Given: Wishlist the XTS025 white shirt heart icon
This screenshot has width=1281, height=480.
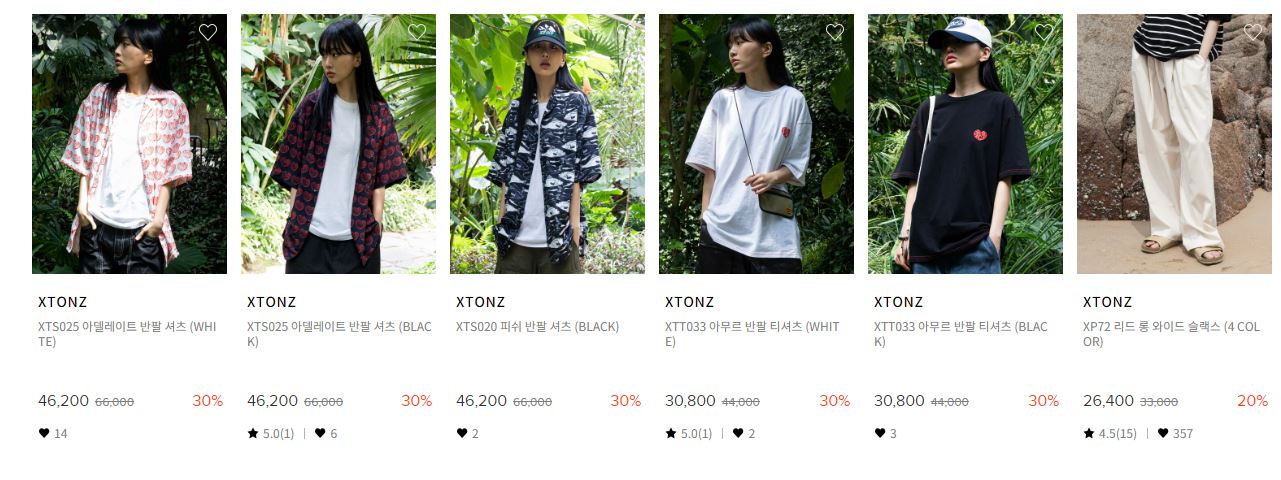Looking at the screenshot, I should 208,32.
